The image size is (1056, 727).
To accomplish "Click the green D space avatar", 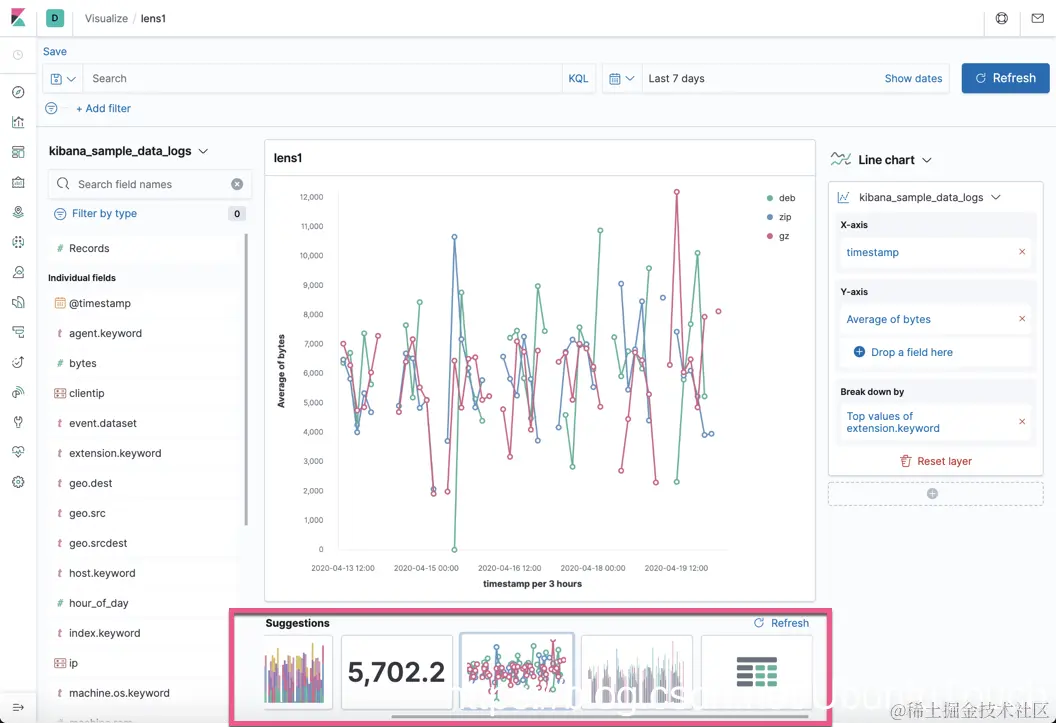I will tap(55, 18).
